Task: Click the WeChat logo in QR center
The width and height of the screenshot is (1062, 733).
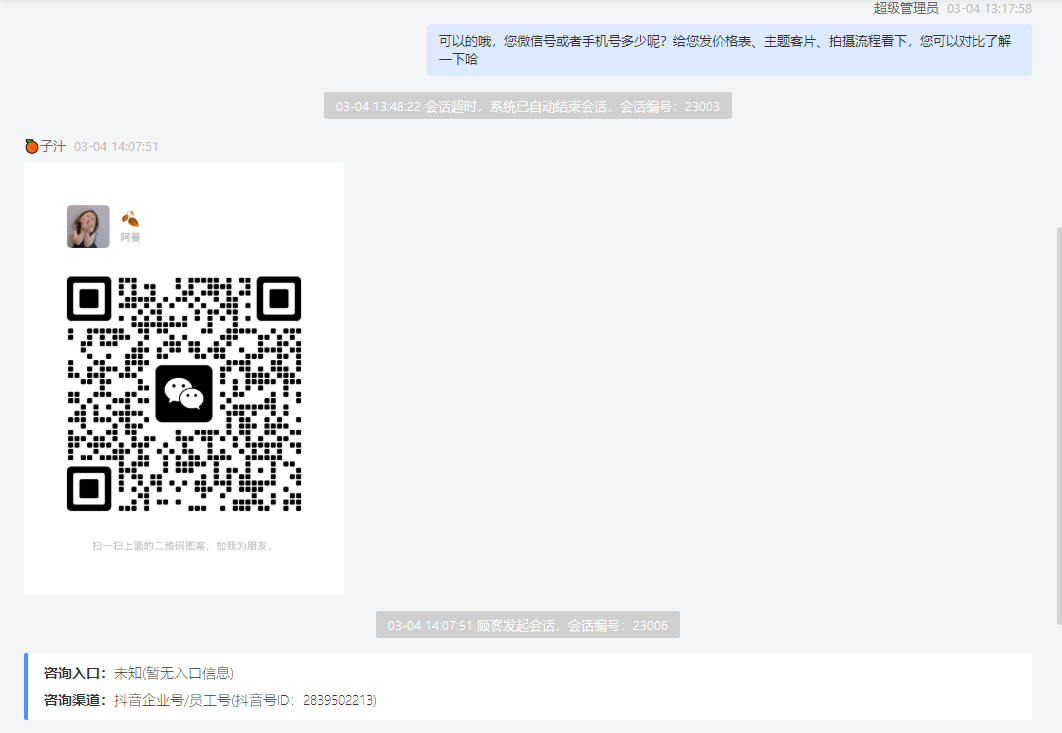Action: (184, 394)
